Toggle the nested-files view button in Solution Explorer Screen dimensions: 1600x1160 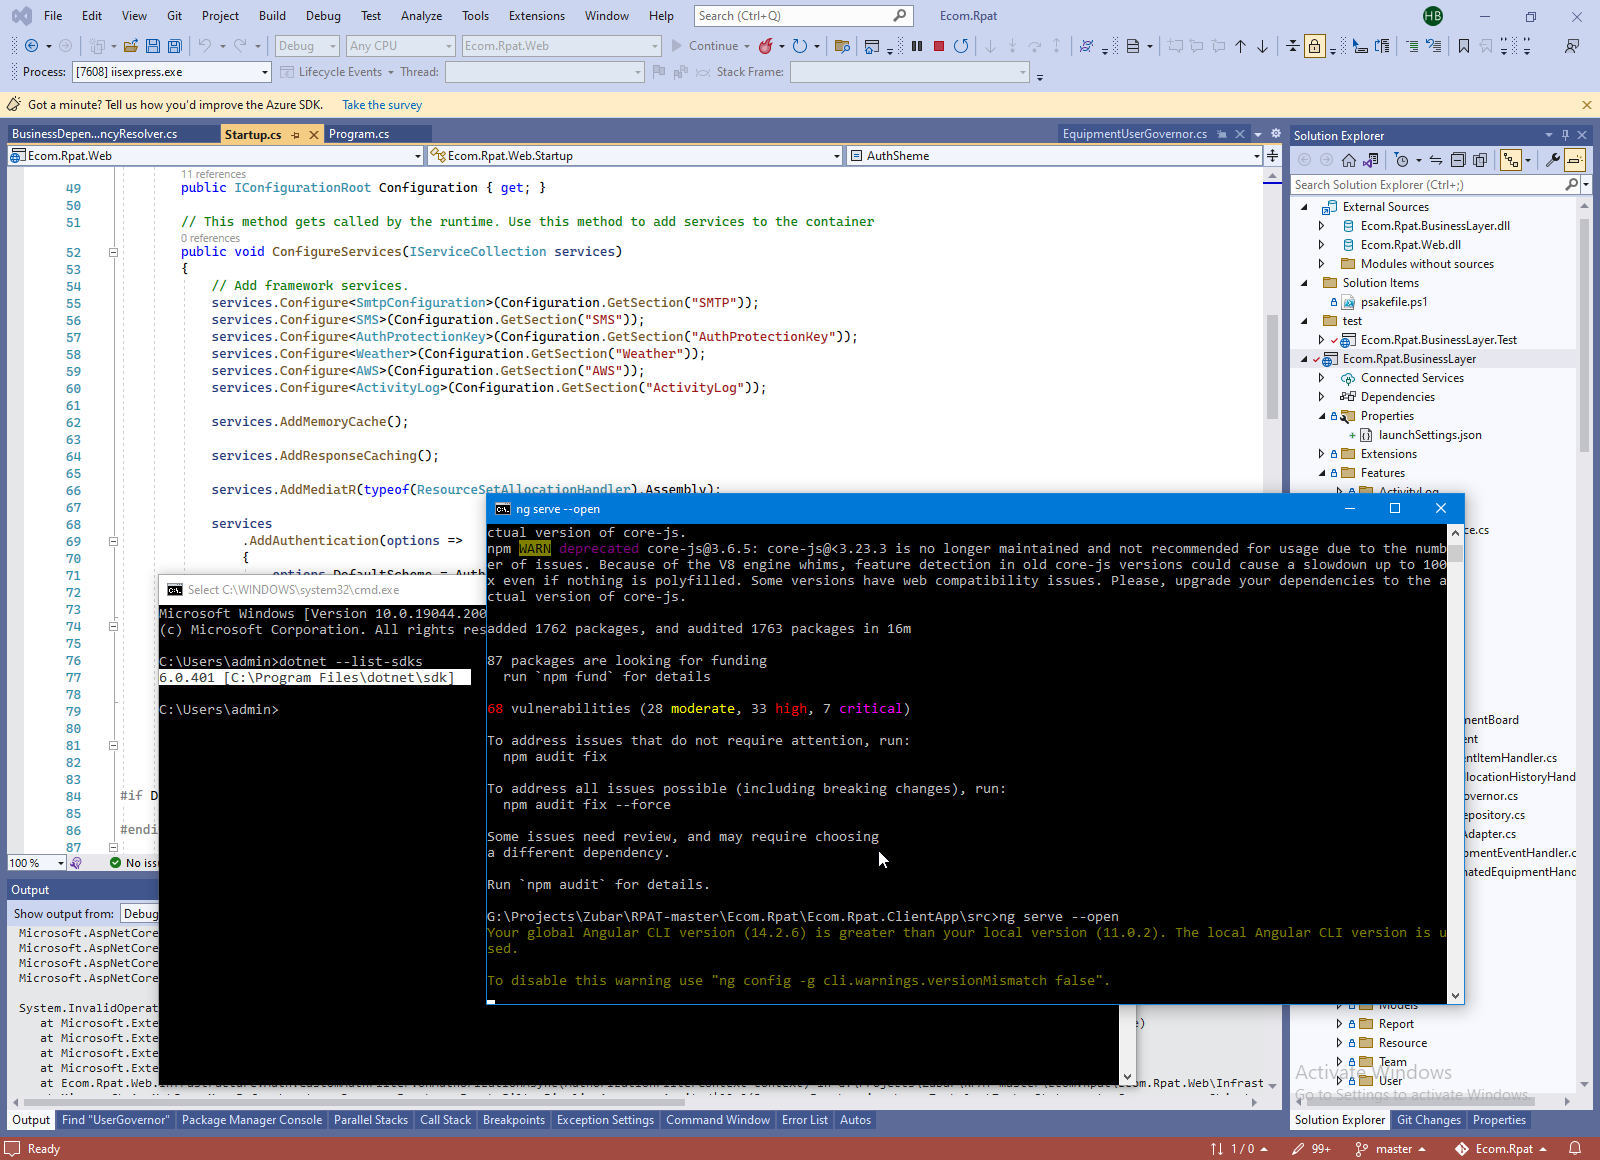pyautogui.click(x=1510, y=160)
